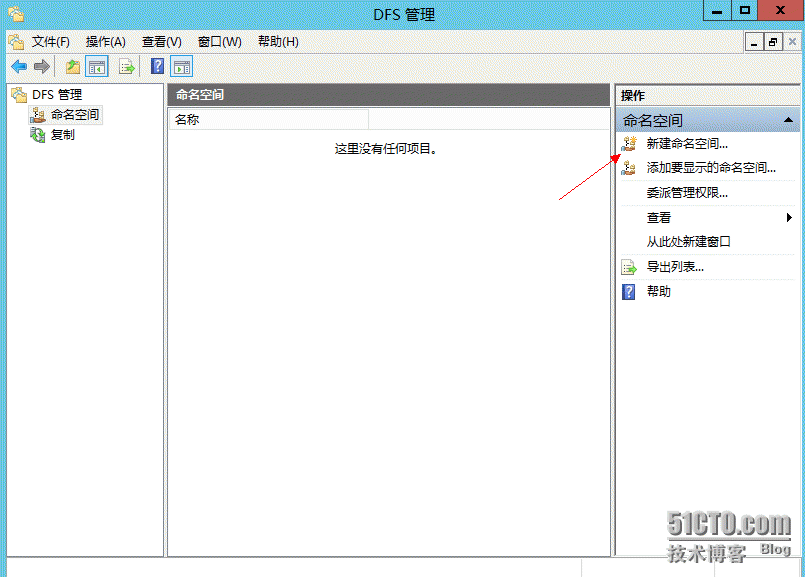Screen dimensions: 805x577
Task: Click the 操作 pane header
Action: pos(707,95)
